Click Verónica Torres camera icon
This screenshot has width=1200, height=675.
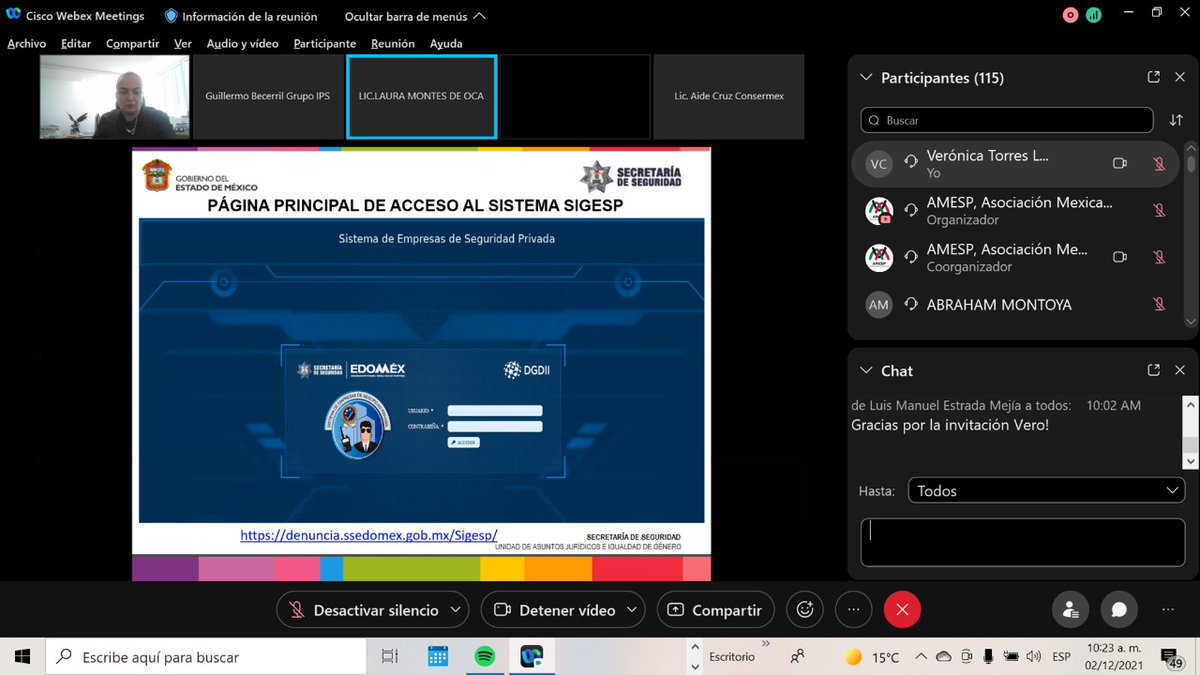pos(1120,164)
